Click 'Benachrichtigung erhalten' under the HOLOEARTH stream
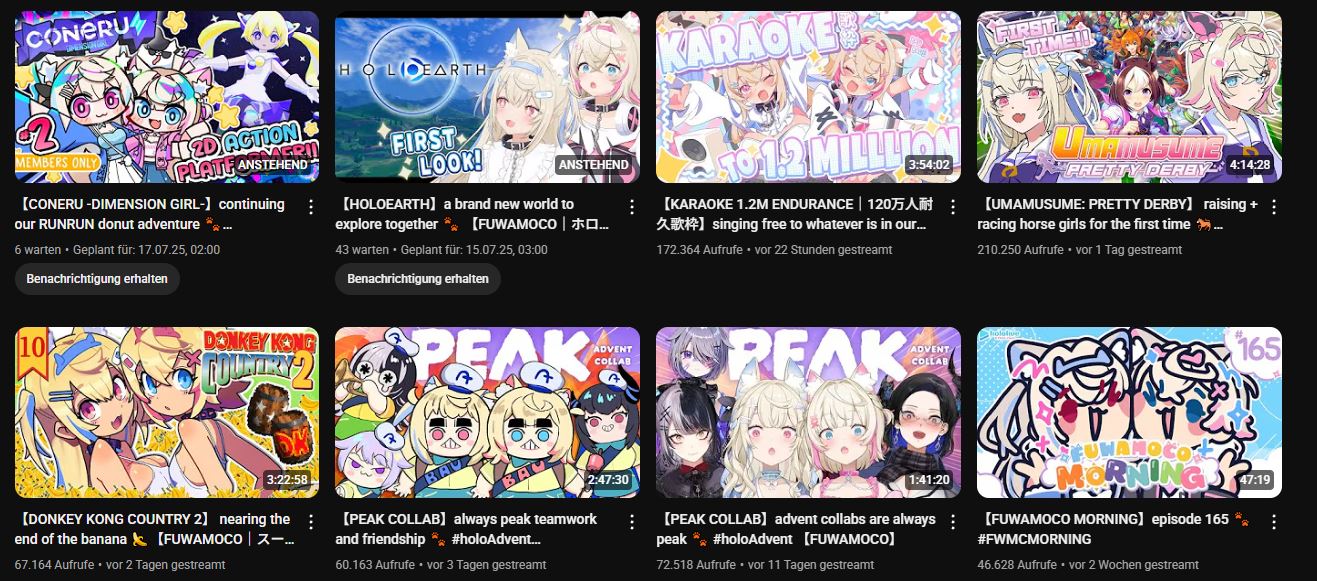Screen dimensions: 1317x581 418,279
